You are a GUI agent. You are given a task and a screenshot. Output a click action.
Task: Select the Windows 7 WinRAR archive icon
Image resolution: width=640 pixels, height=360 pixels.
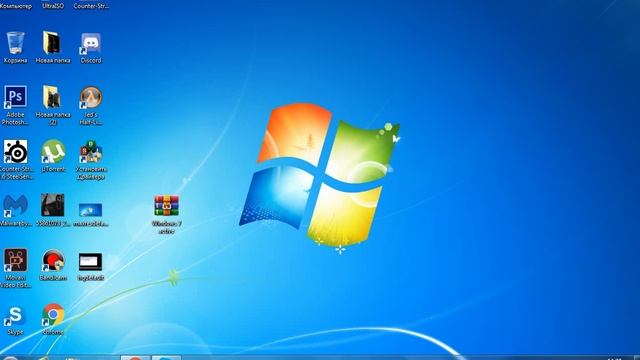pyautogui.click(x=167, y=205)
